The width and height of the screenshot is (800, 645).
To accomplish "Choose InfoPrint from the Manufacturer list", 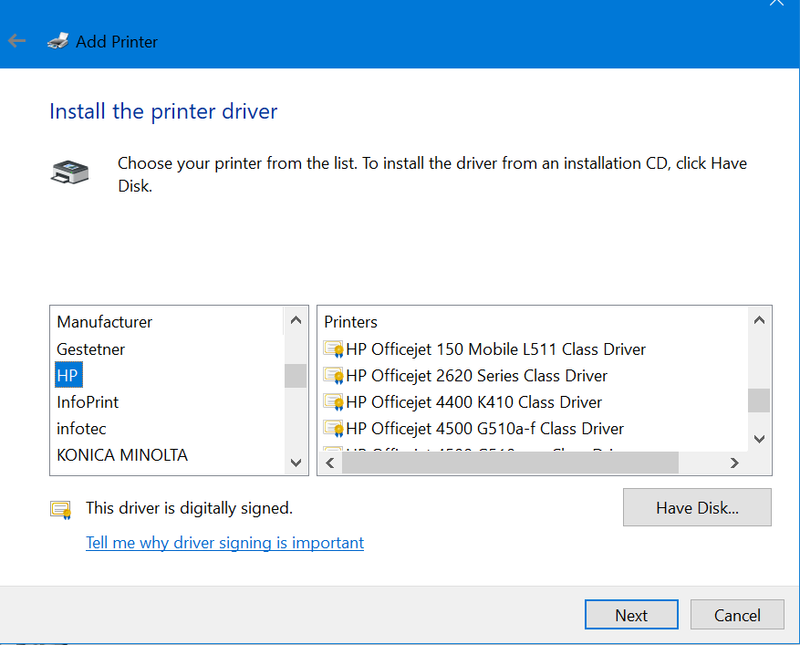I will [x=88, y=402].
